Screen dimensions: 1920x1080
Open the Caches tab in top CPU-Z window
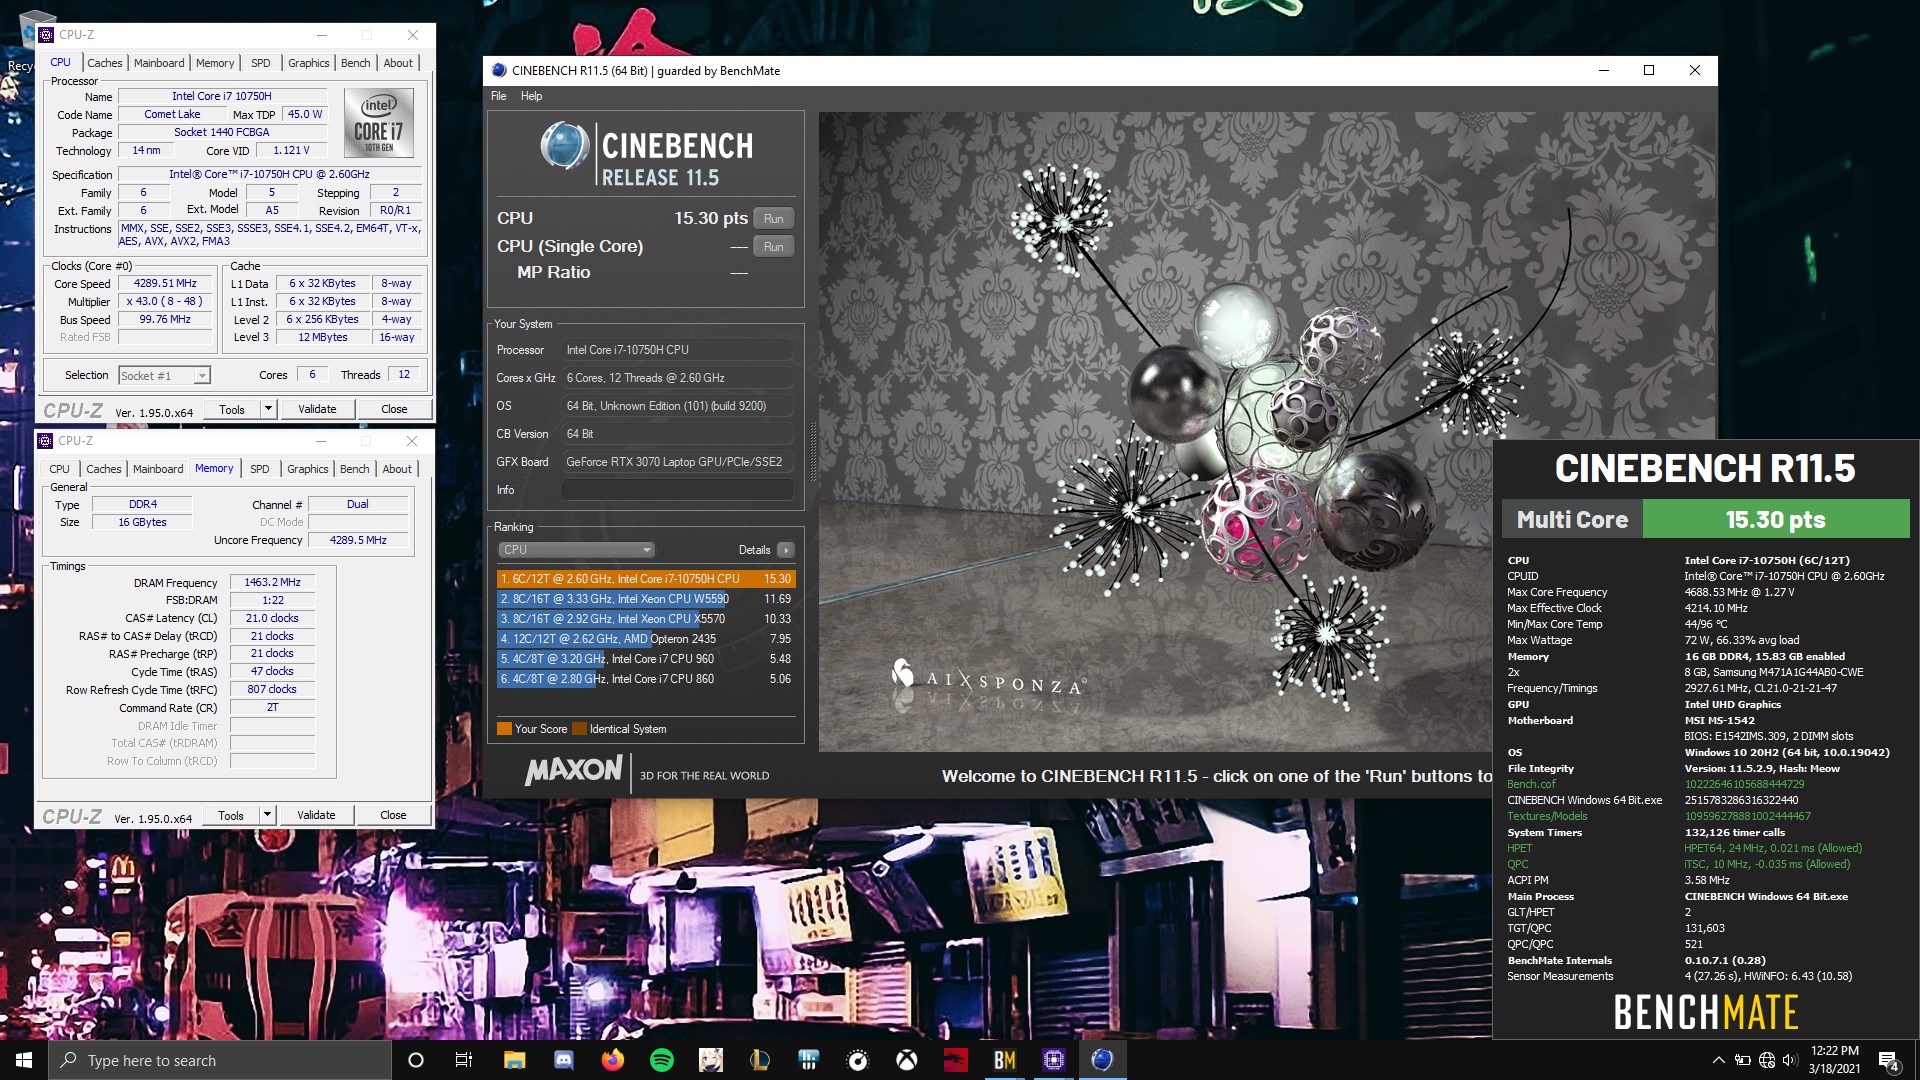point(104,63)
